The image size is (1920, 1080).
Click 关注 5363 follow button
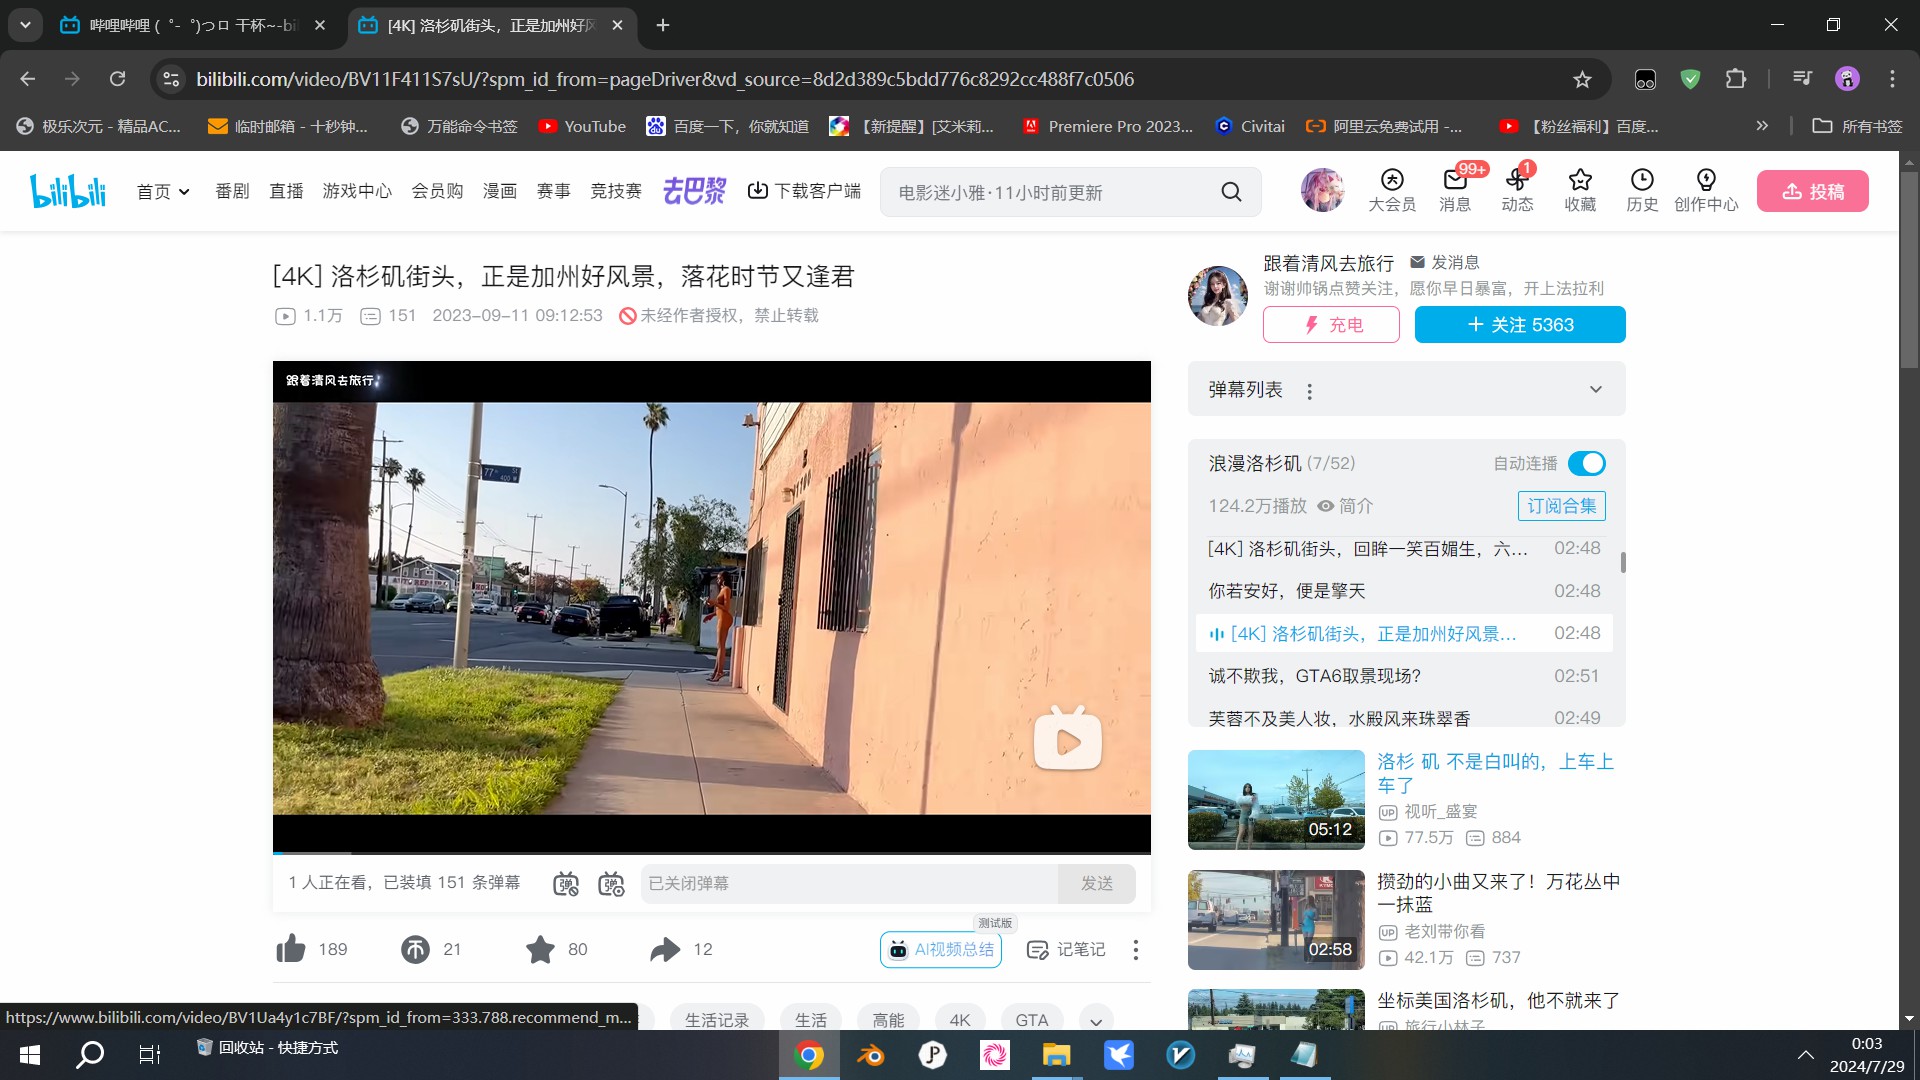(1520, 325)
